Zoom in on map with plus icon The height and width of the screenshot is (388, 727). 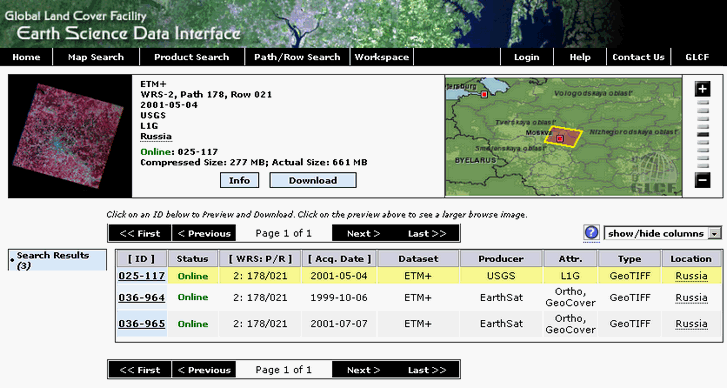pyautogui.click(x=702, y=89)
